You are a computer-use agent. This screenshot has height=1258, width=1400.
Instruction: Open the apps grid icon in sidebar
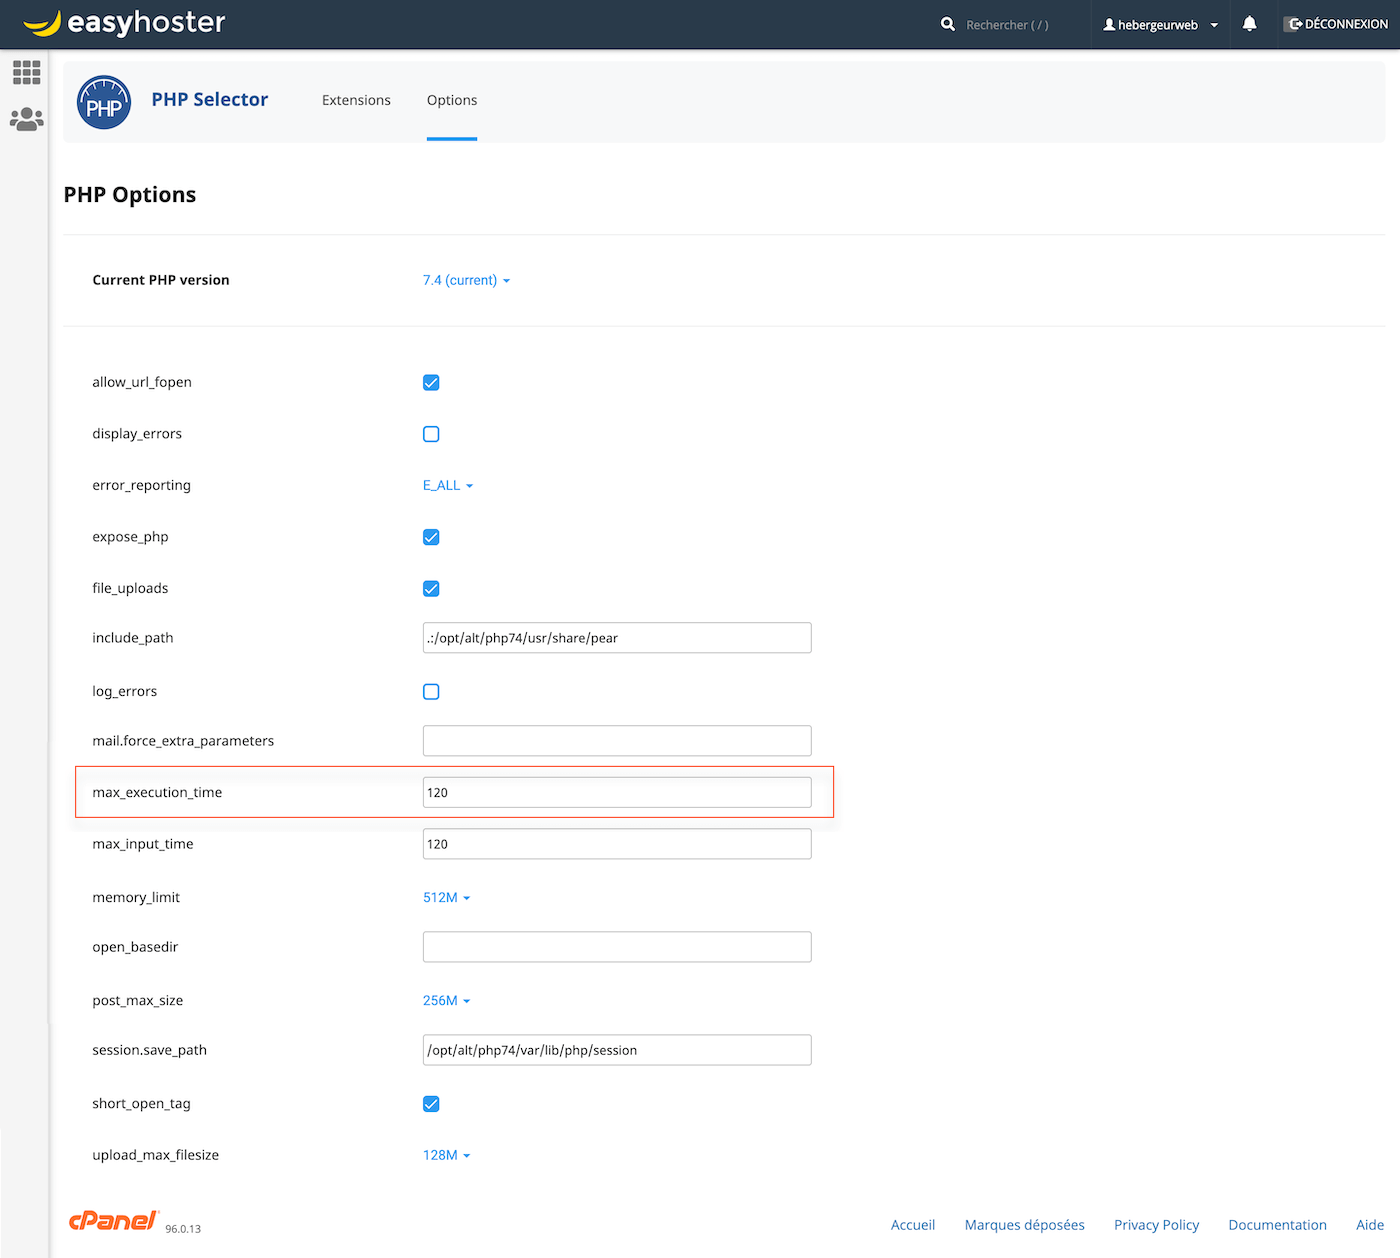tap(26, 72)
